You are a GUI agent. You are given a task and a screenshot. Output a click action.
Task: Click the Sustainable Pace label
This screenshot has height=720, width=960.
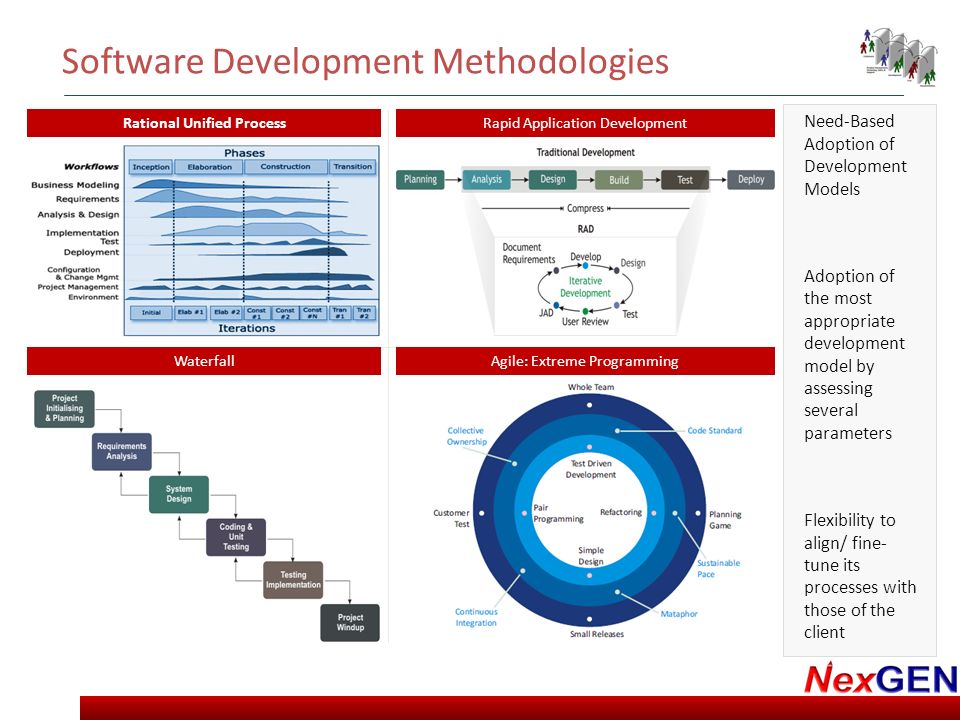pyautogui.click(x=718, y=568)
